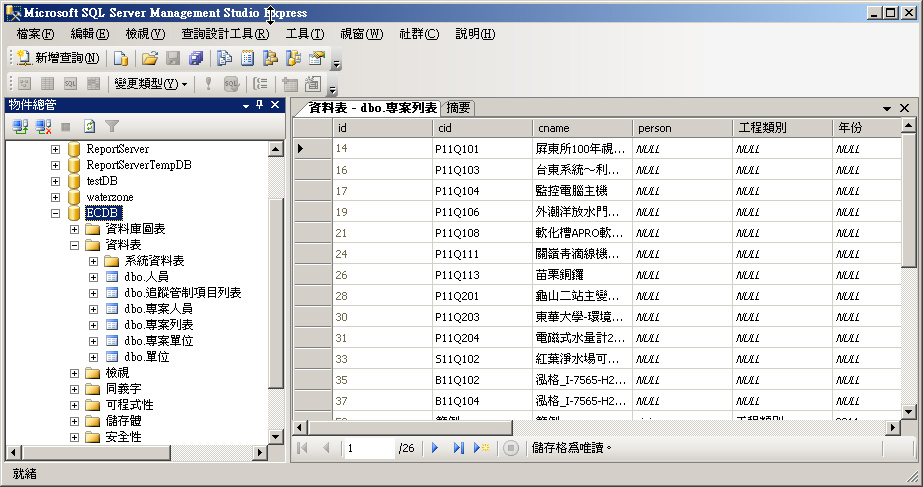
Task: Open the 說明 menu
Action: tap(475, 34)
